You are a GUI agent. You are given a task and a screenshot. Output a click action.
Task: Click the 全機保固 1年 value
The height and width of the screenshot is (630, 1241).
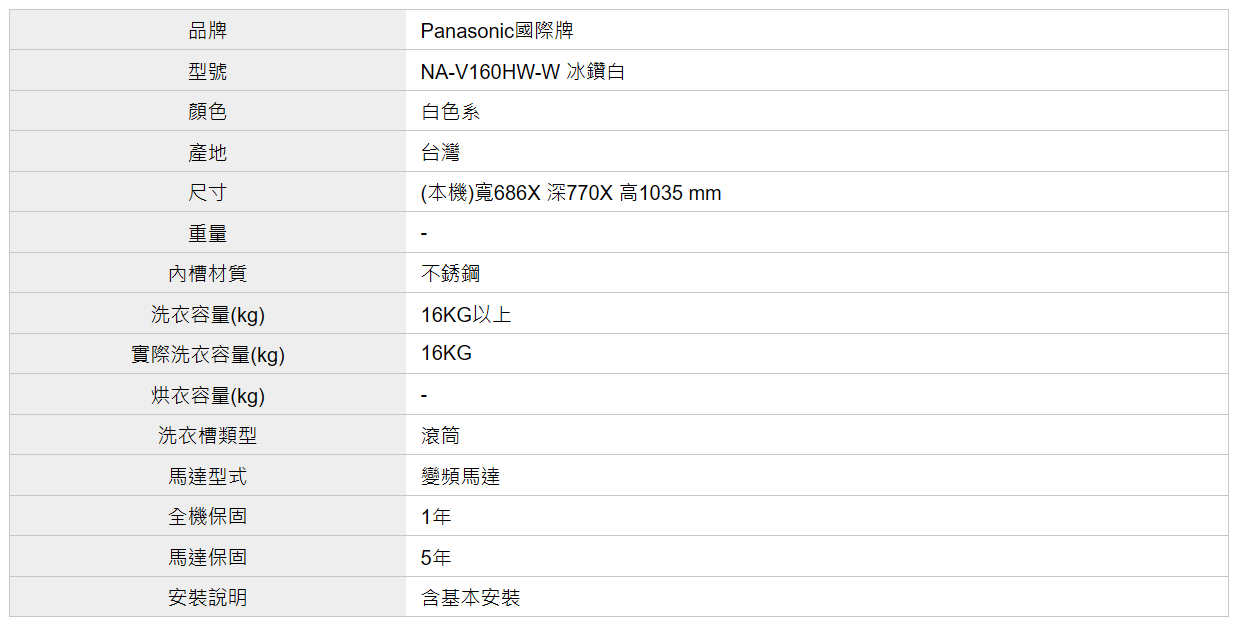click(x=436, y=517)
